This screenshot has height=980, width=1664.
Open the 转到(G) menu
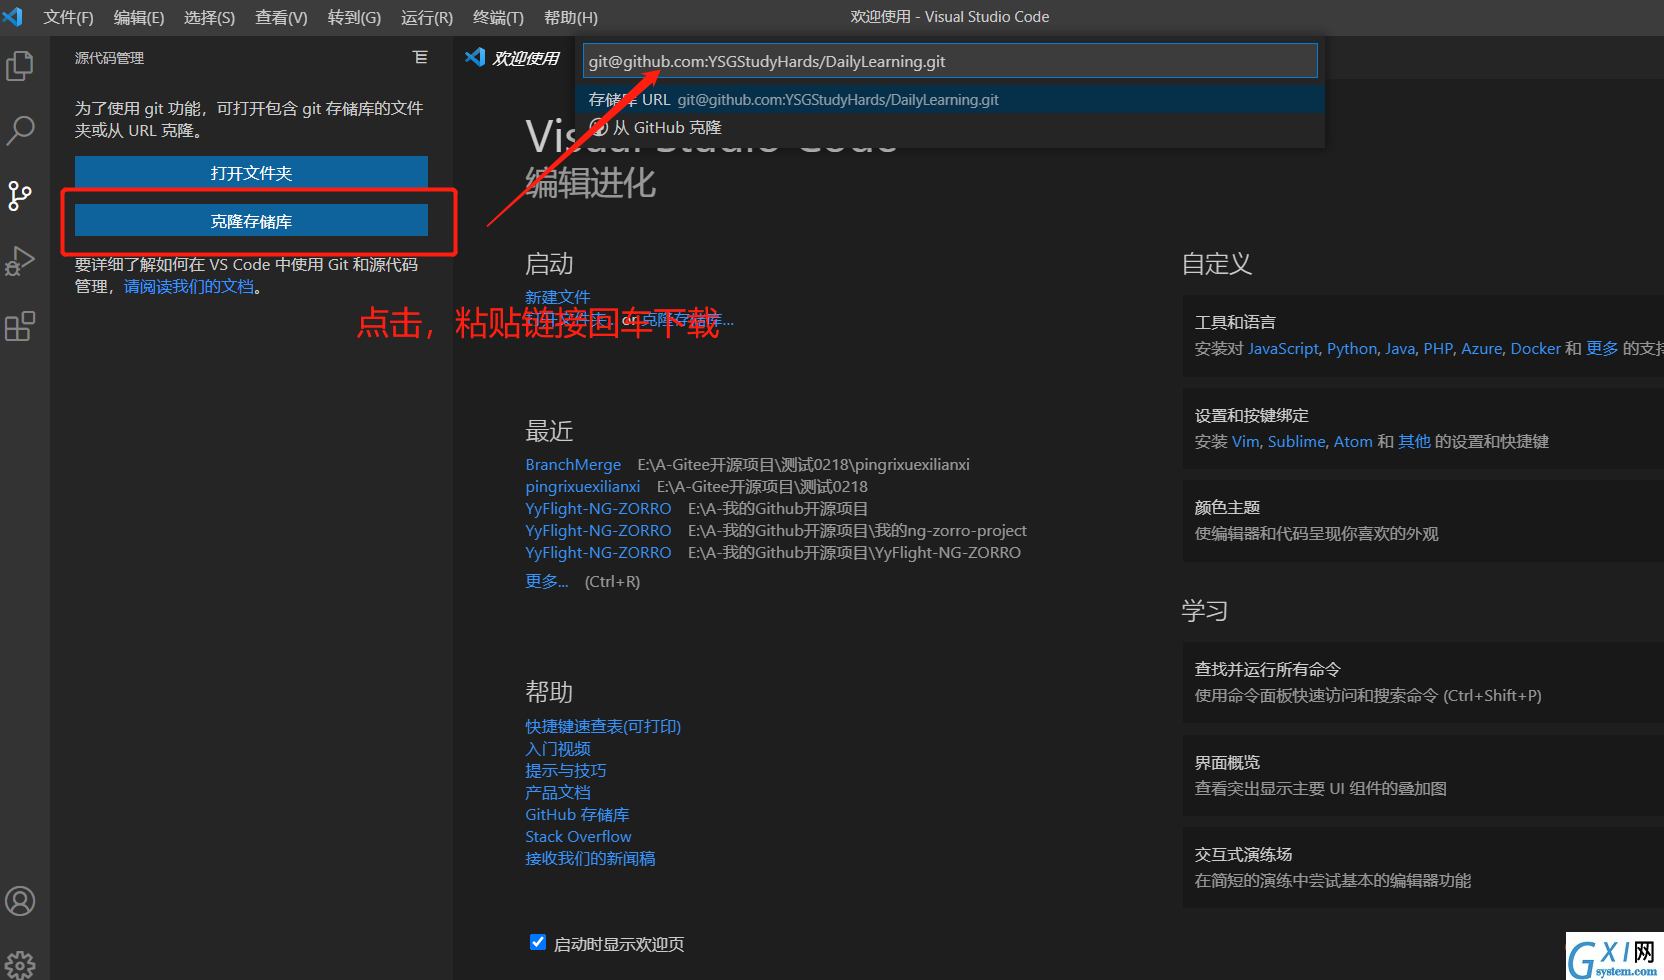click(x=354, y=17)
